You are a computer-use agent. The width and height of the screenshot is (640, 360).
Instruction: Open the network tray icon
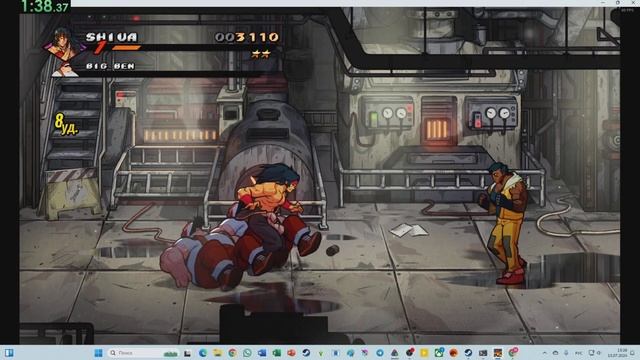tap(591, 353)
